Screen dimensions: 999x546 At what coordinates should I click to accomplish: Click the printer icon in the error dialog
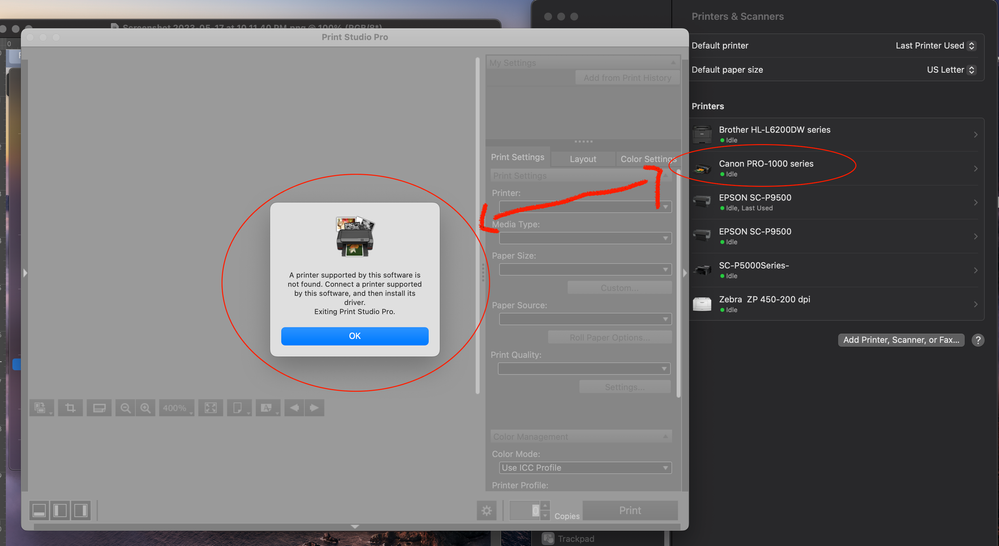point(355,236)
